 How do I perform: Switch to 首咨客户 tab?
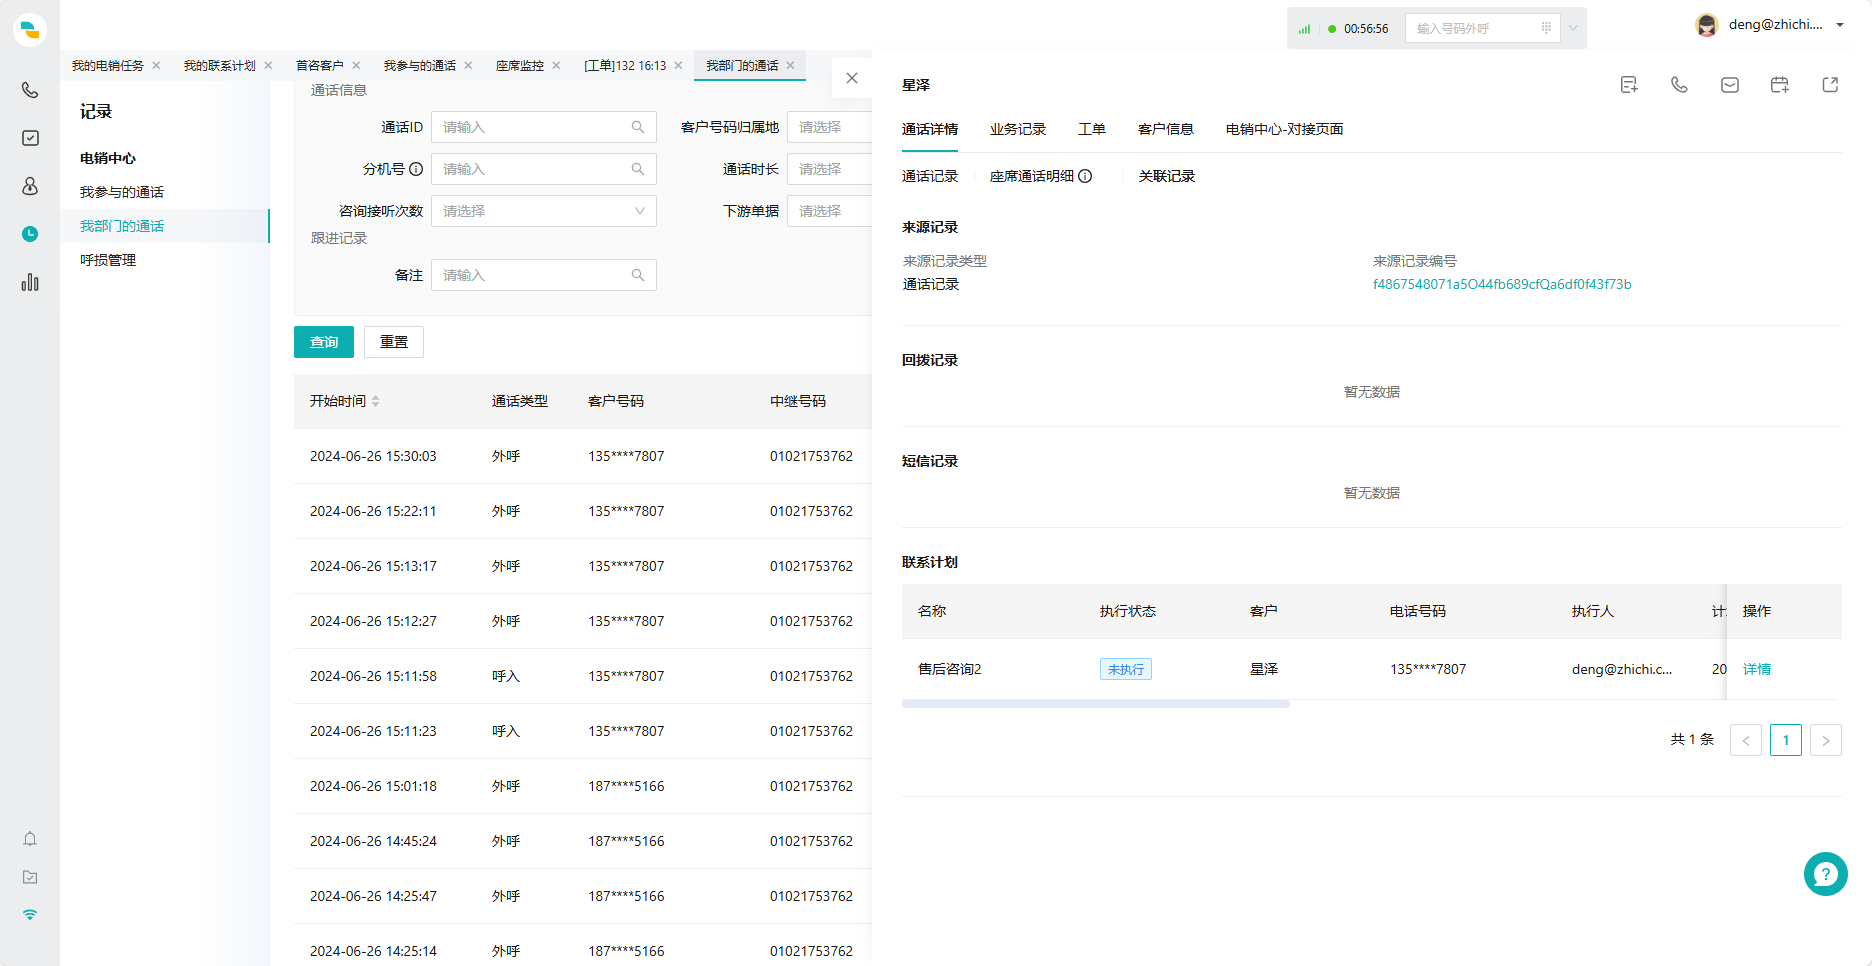320,65
